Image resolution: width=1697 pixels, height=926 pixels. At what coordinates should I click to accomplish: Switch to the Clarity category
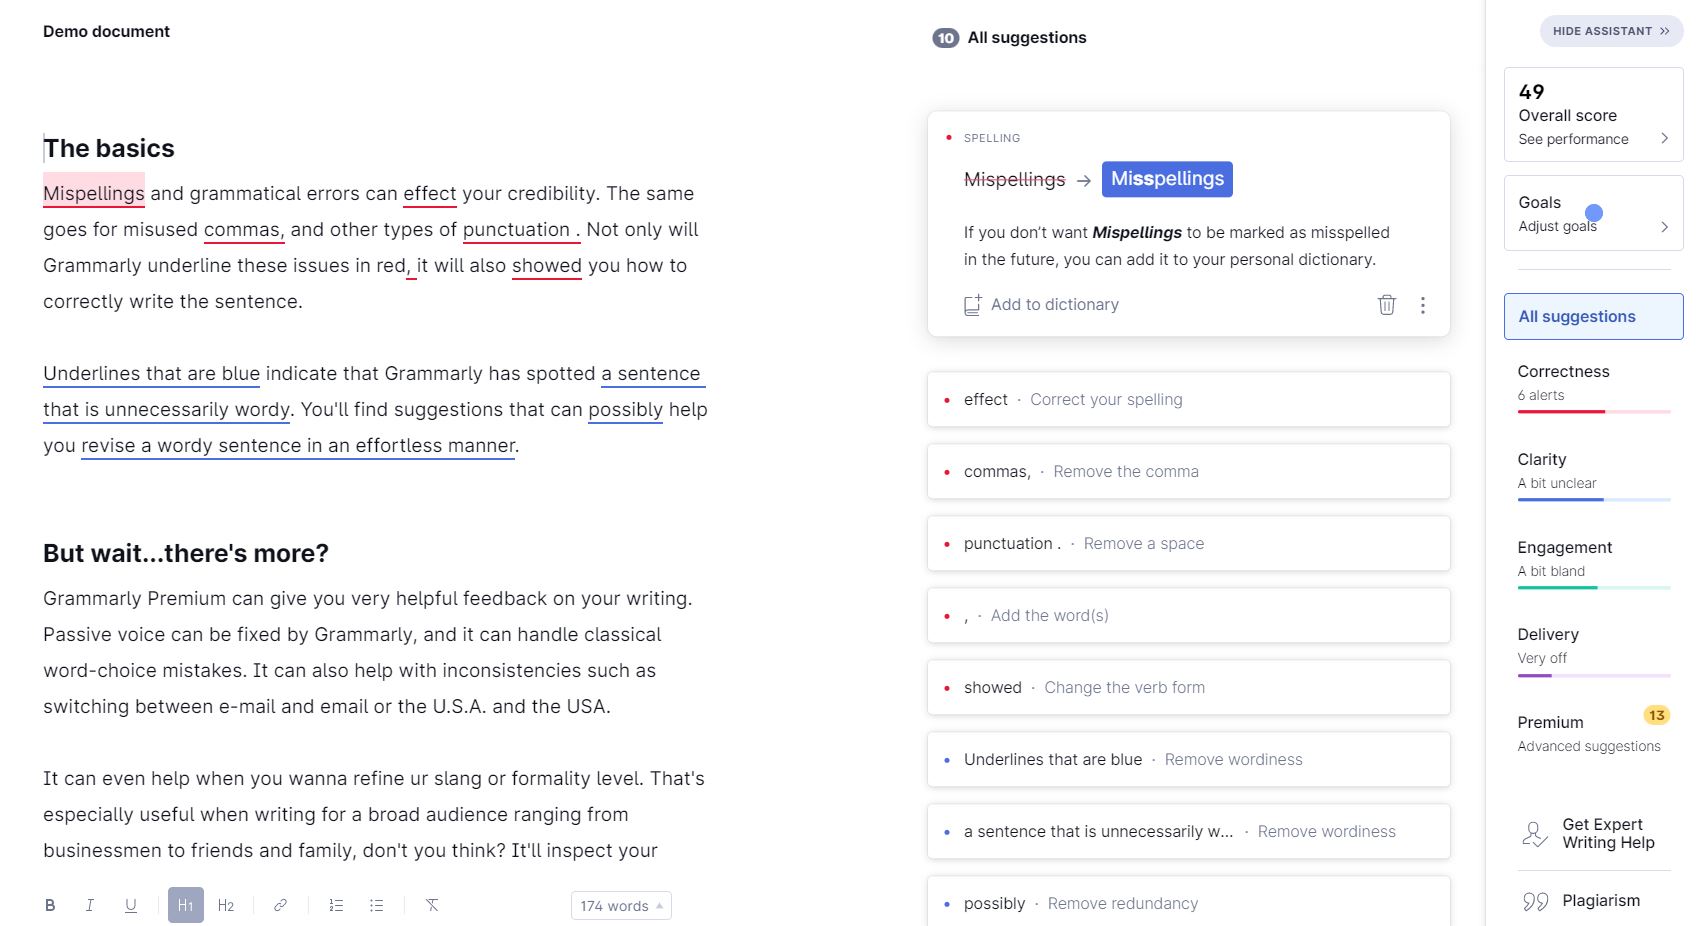click(x=1593, y=471)
